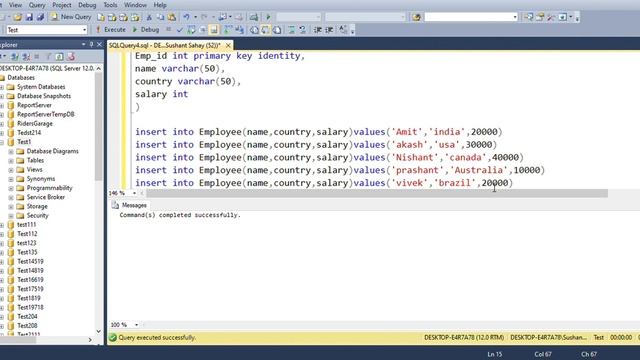Collapse the Test1 database node

point(2,142)
